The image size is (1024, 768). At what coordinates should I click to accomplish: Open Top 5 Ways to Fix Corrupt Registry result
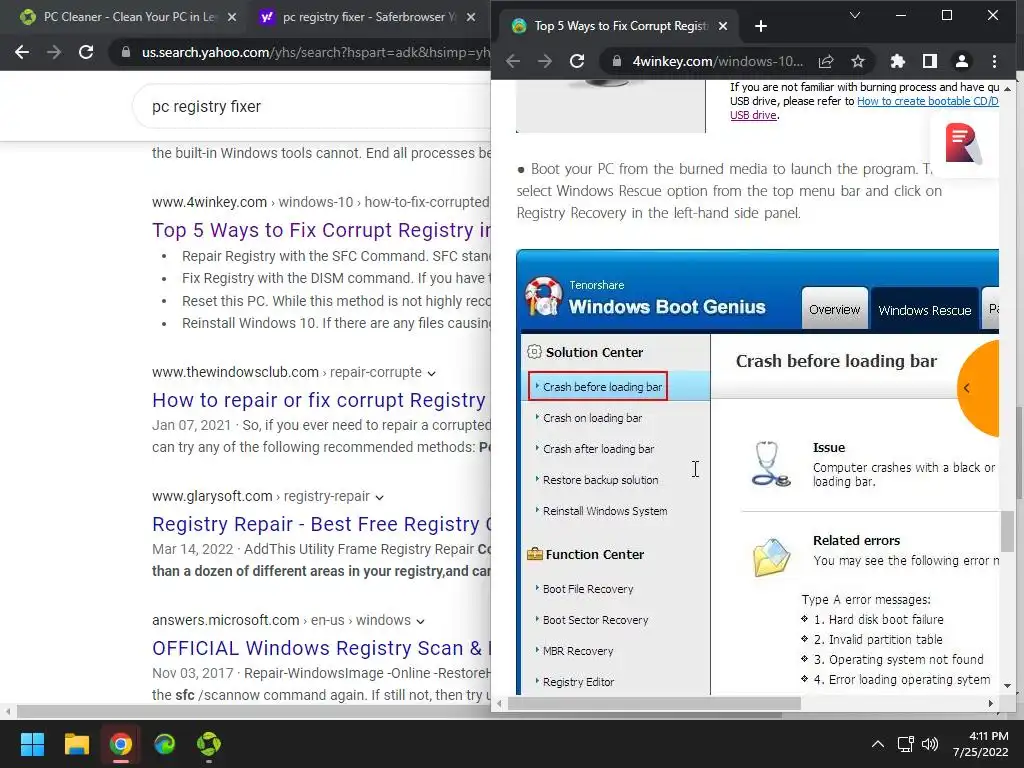coord(321,230)
